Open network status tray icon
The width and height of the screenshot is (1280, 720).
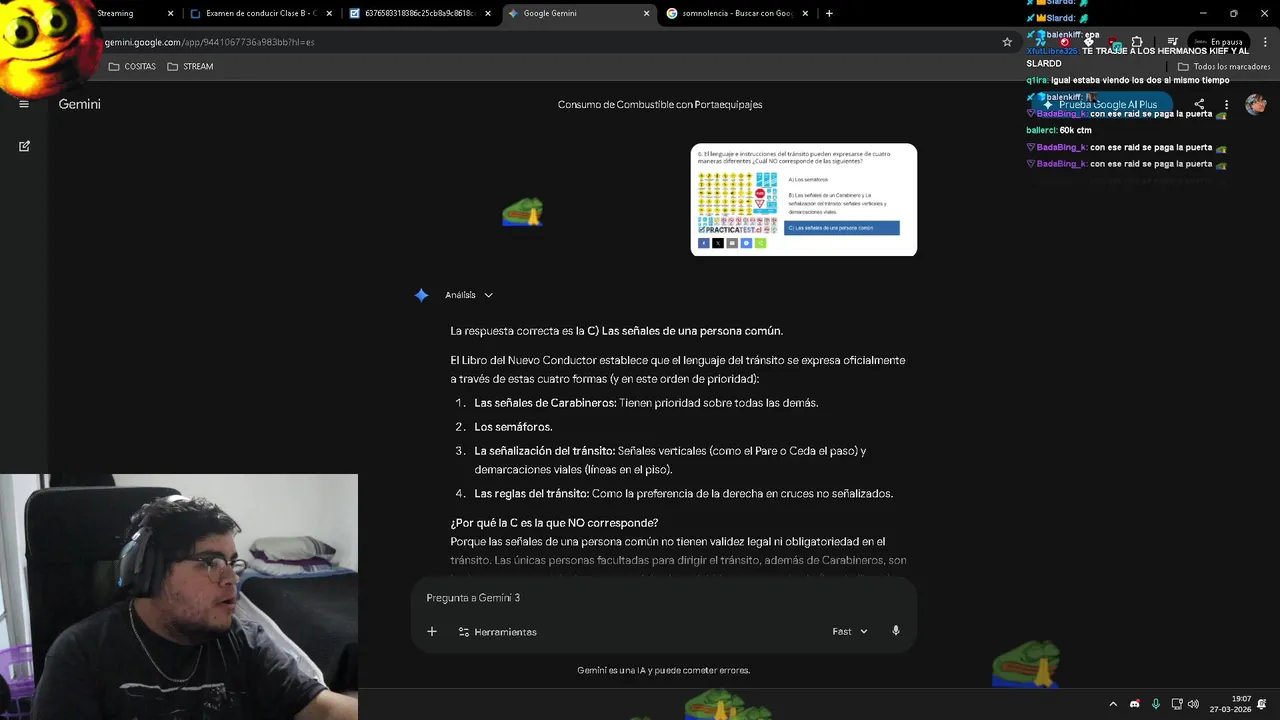click(x=1176, y=704)
